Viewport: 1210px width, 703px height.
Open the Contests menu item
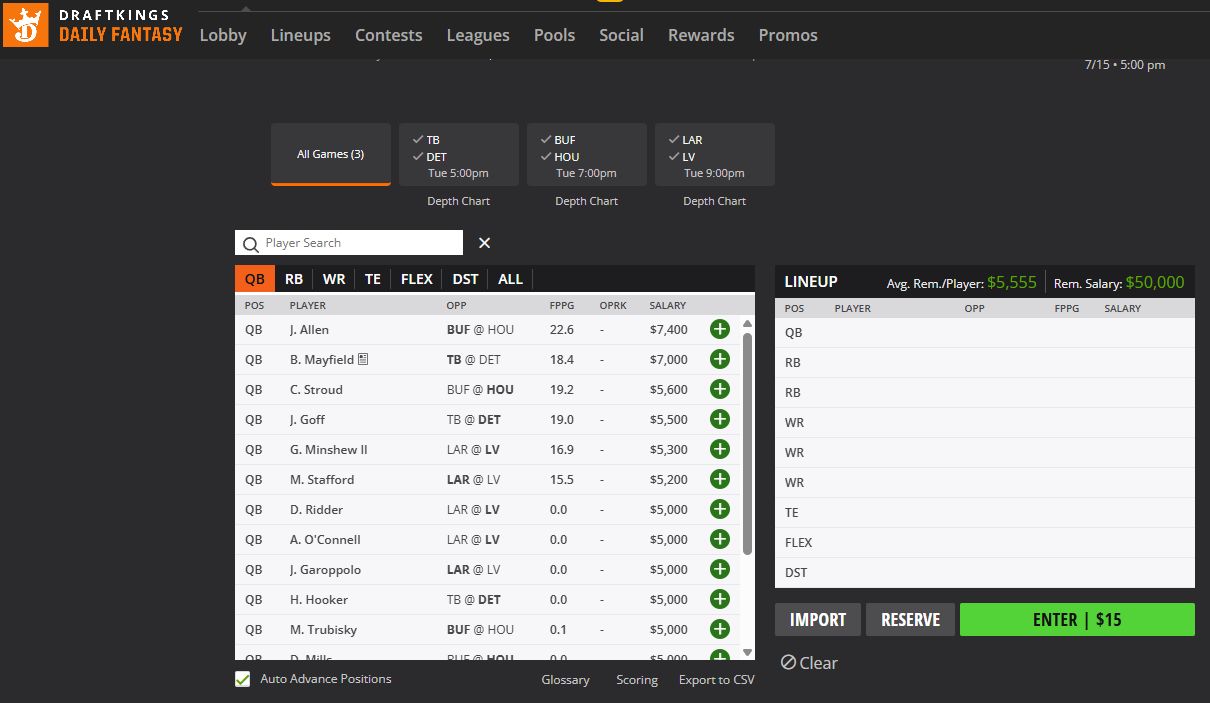pos(388,35)
